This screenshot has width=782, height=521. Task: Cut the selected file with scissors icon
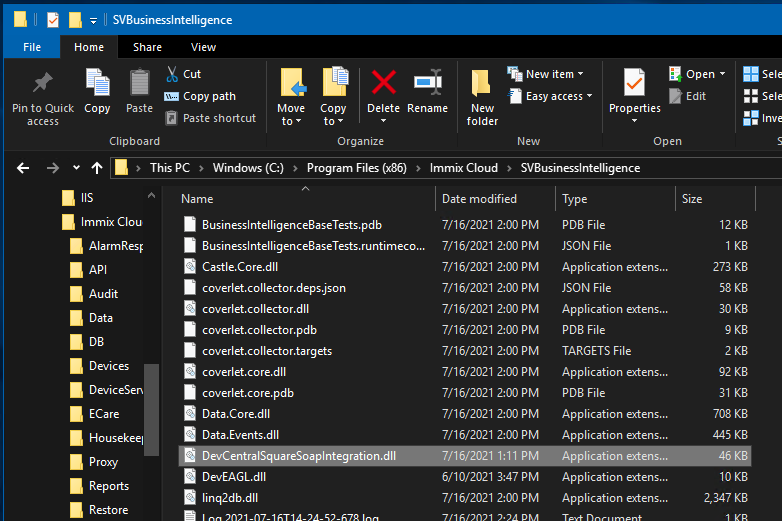coord(172,74)
